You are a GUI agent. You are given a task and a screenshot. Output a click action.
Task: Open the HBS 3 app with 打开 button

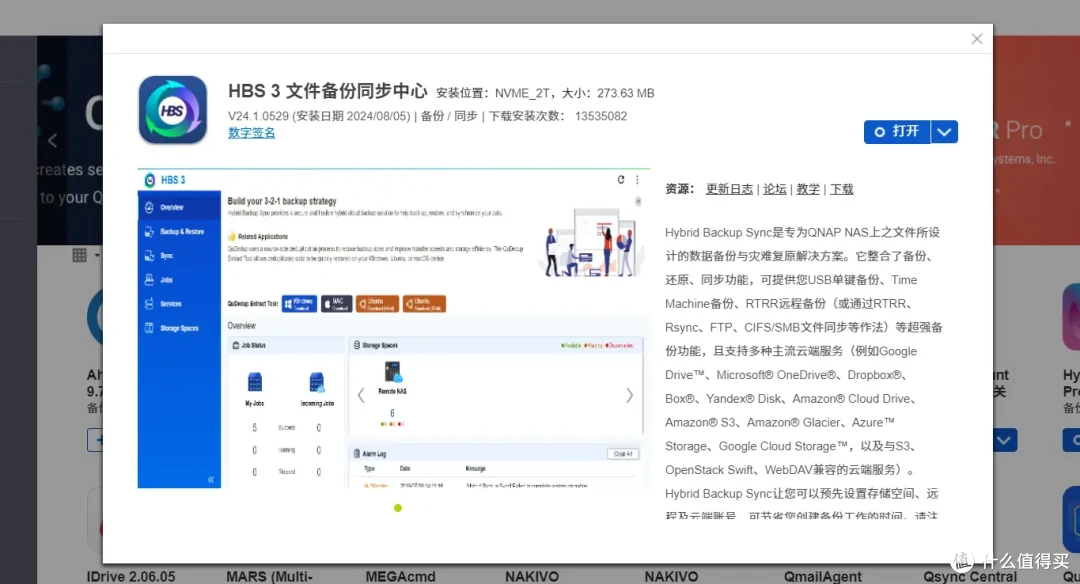(x=897, y=132)
